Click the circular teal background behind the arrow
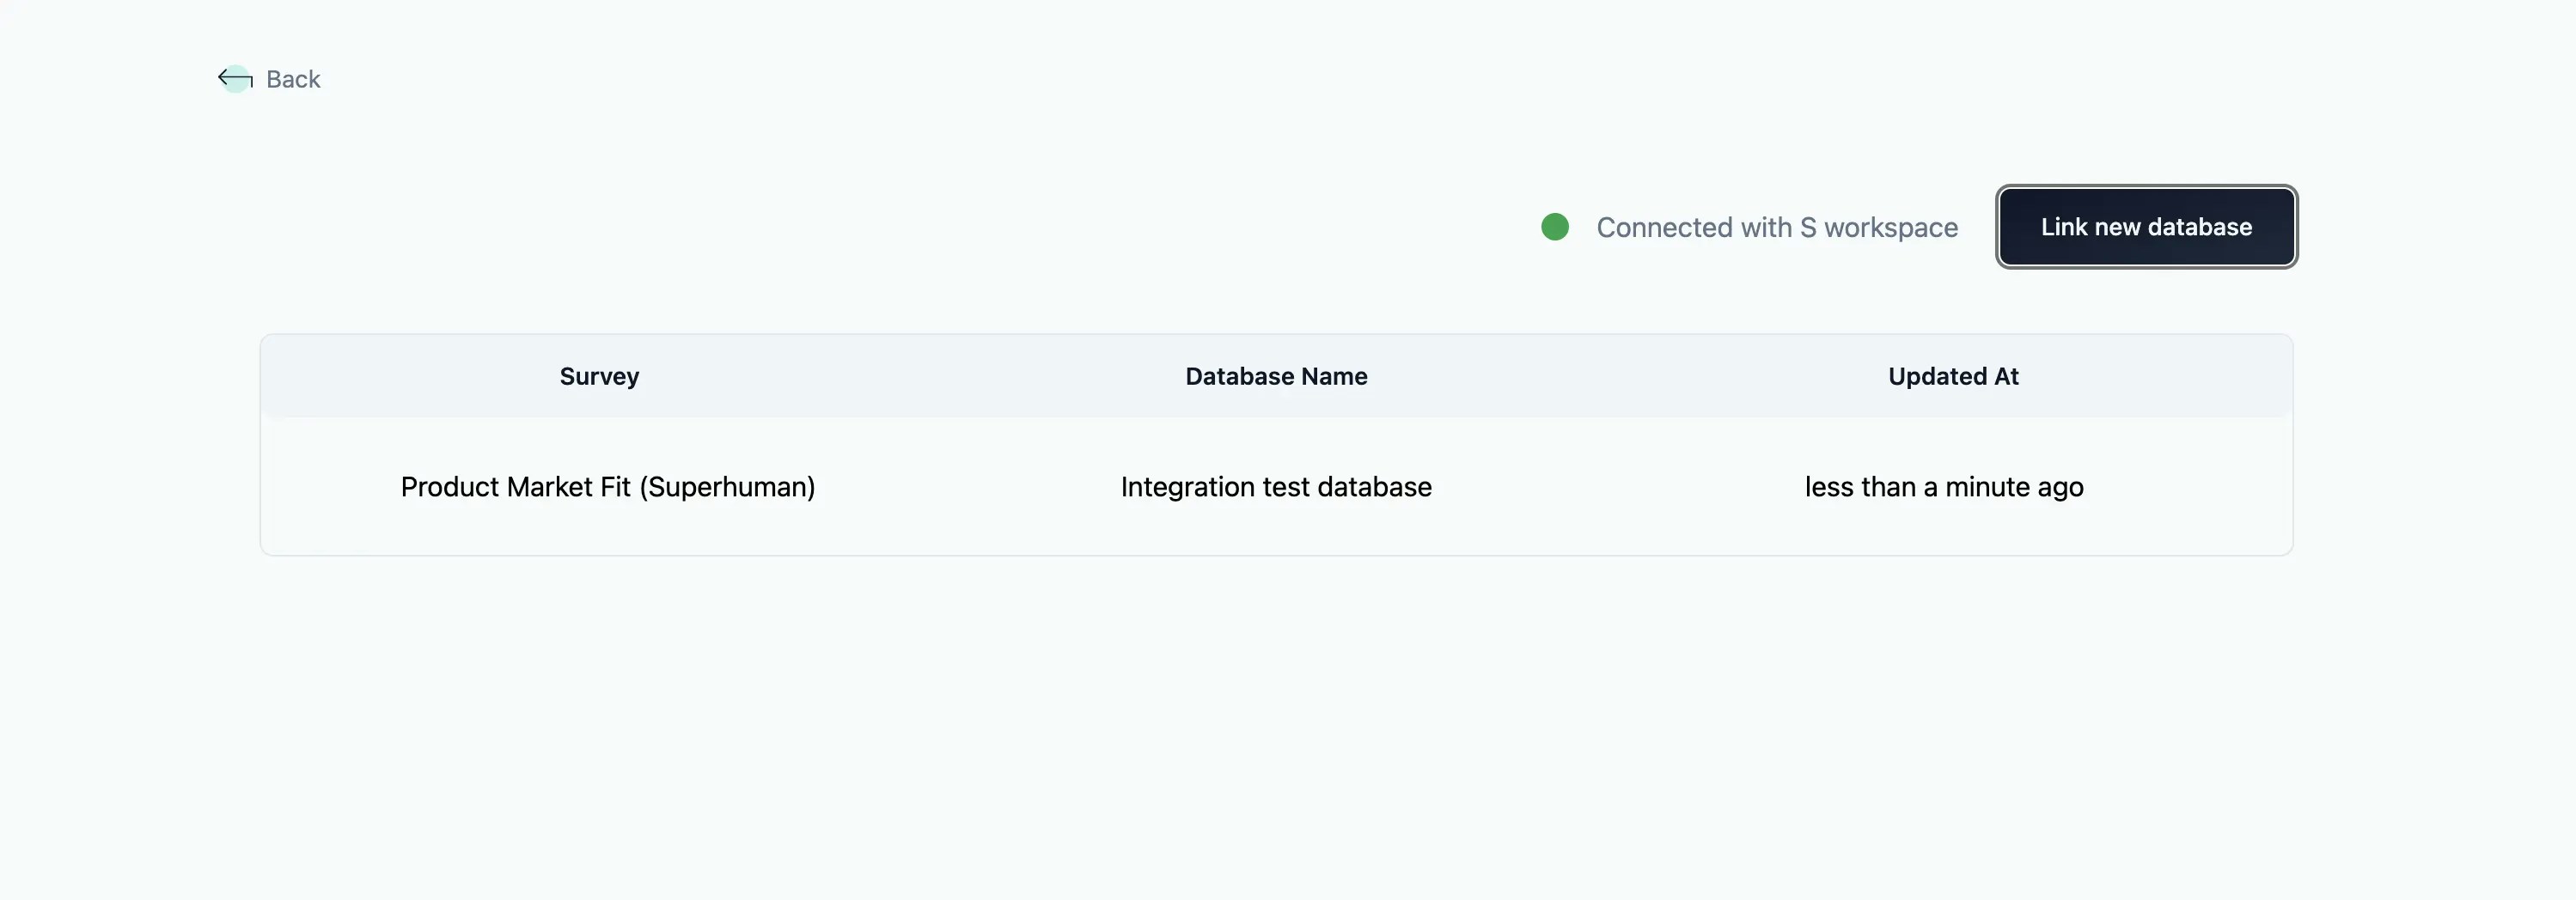The height and width of the screenshot is (900, 2576). click(236, 79)
